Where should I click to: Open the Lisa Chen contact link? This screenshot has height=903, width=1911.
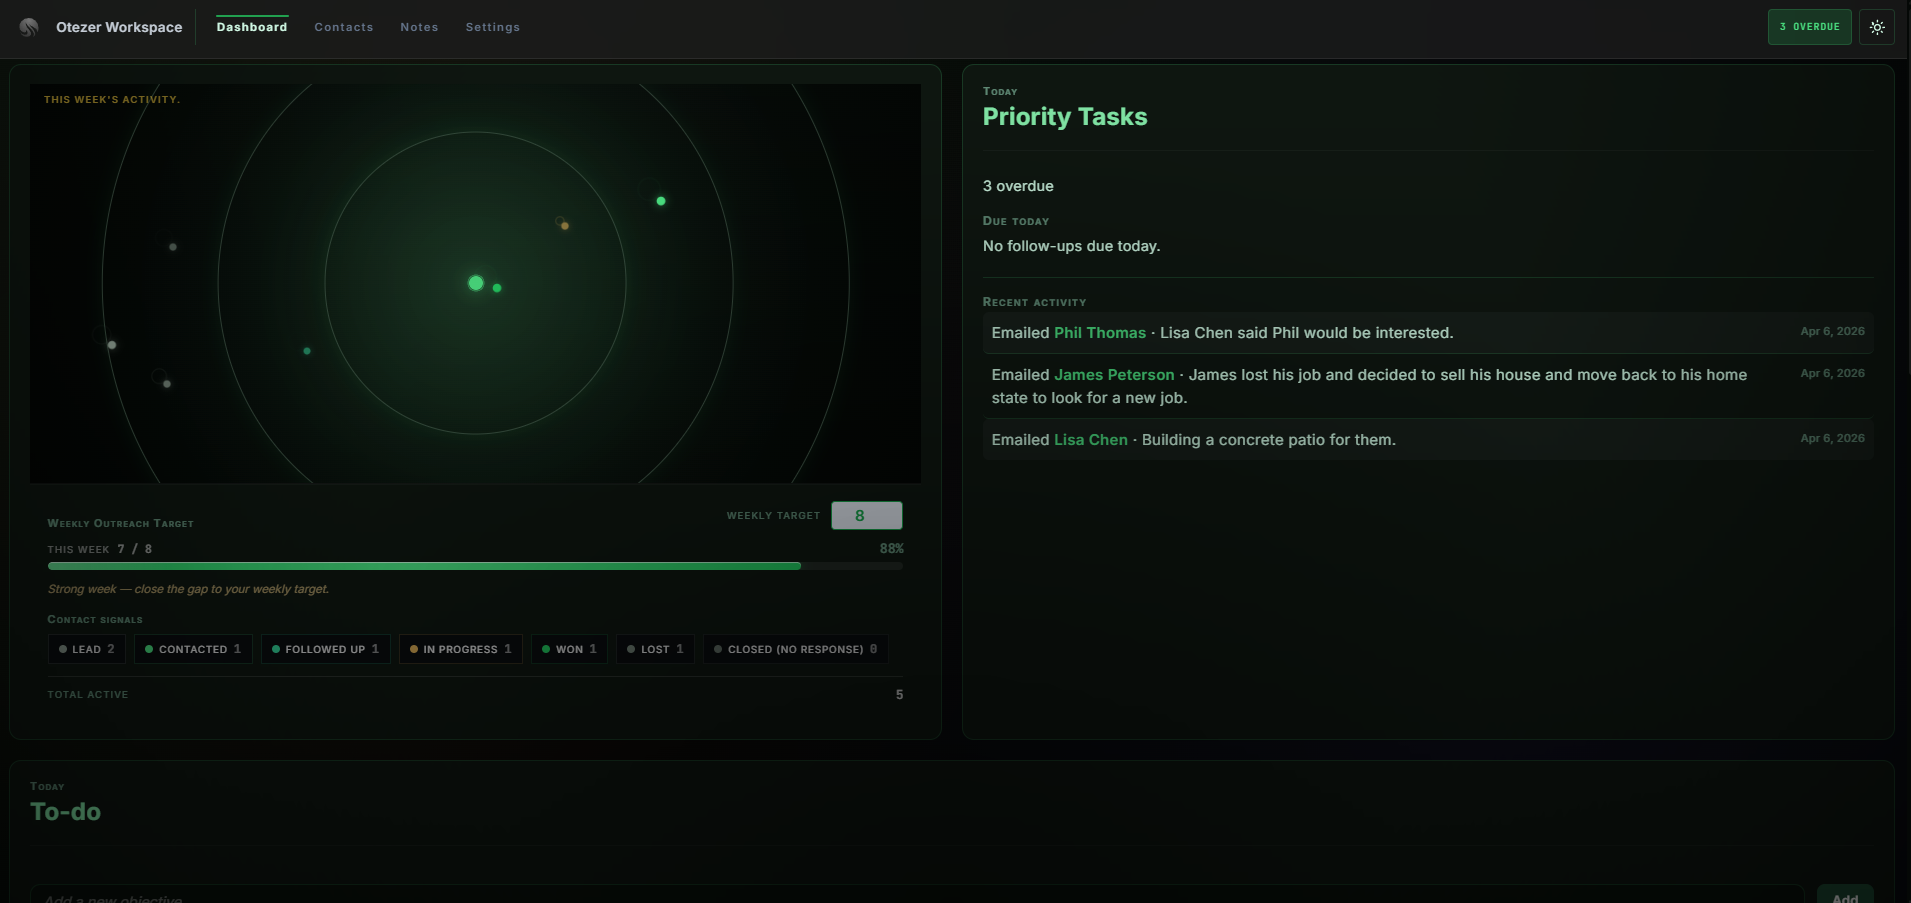pos(1090,440)
